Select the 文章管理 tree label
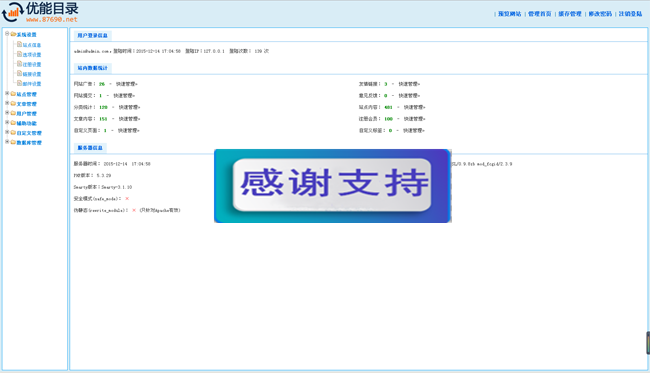 27,104
